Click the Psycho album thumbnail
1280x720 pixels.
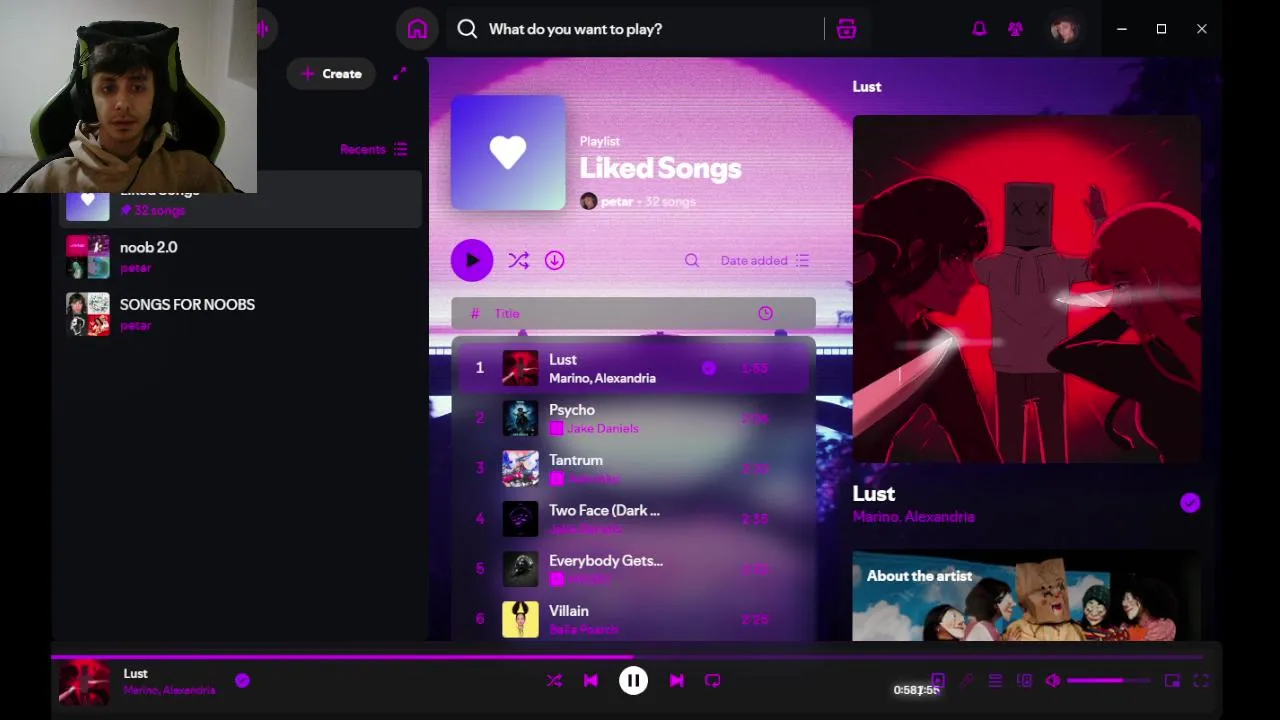click(x=520, y=418)
